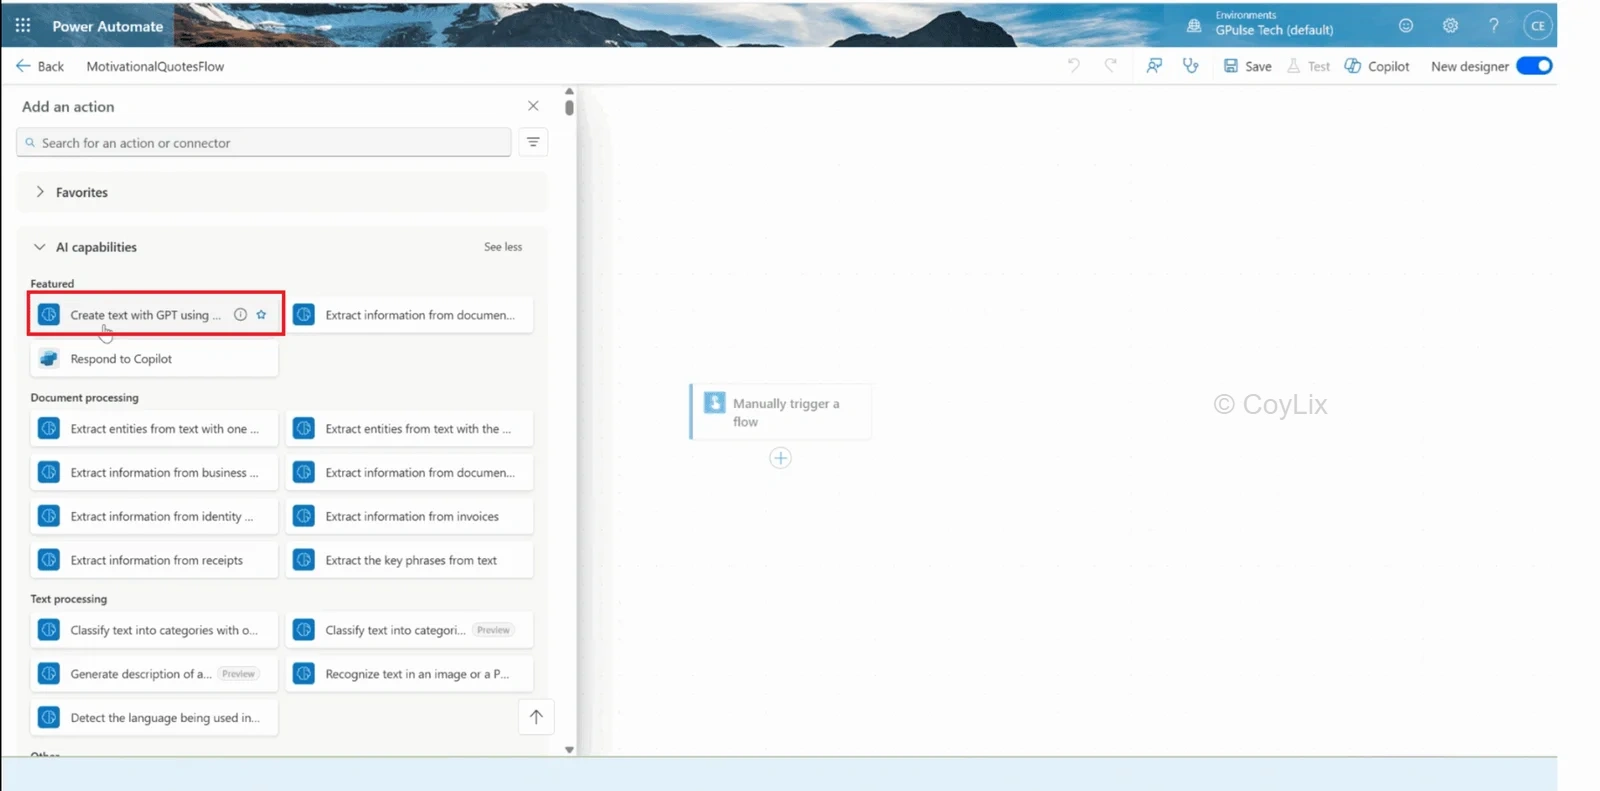Choose Generate description of a... Preview action
The image size is (1600, 791).
pos(154,674)
